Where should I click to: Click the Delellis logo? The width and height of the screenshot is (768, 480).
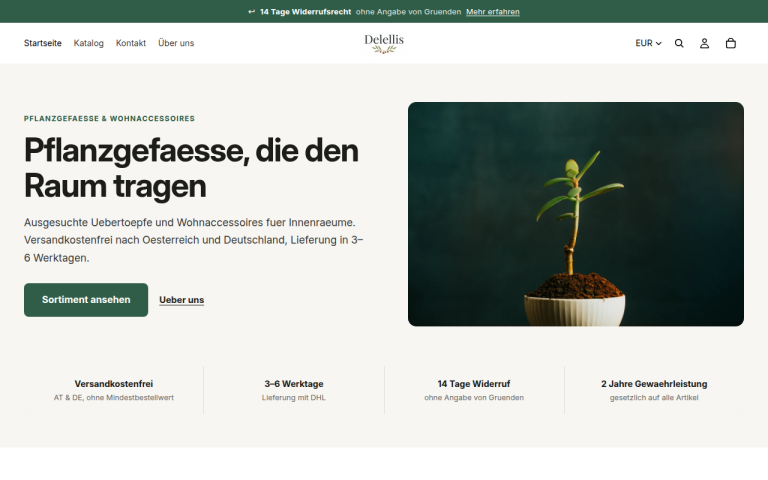pyautogui.click(x=384, y=43)
